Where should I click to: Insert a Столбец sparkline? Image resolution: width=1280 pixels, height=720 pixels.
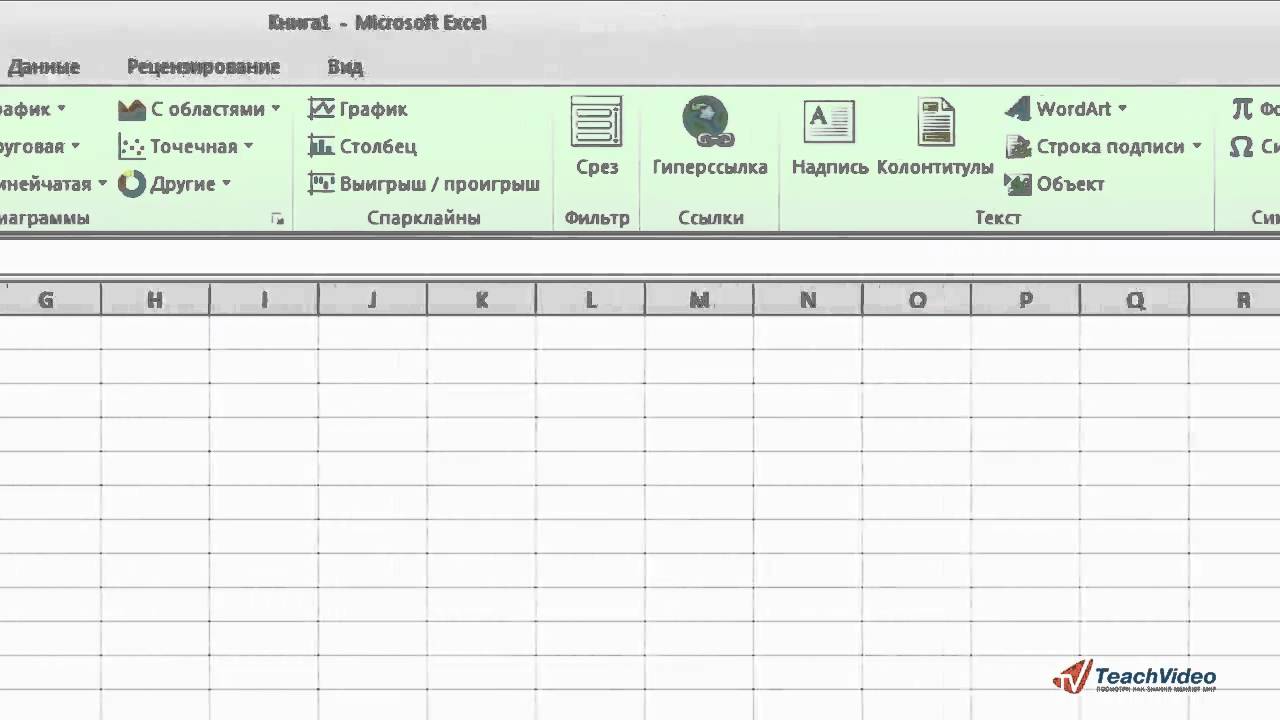tap(362, 146)
